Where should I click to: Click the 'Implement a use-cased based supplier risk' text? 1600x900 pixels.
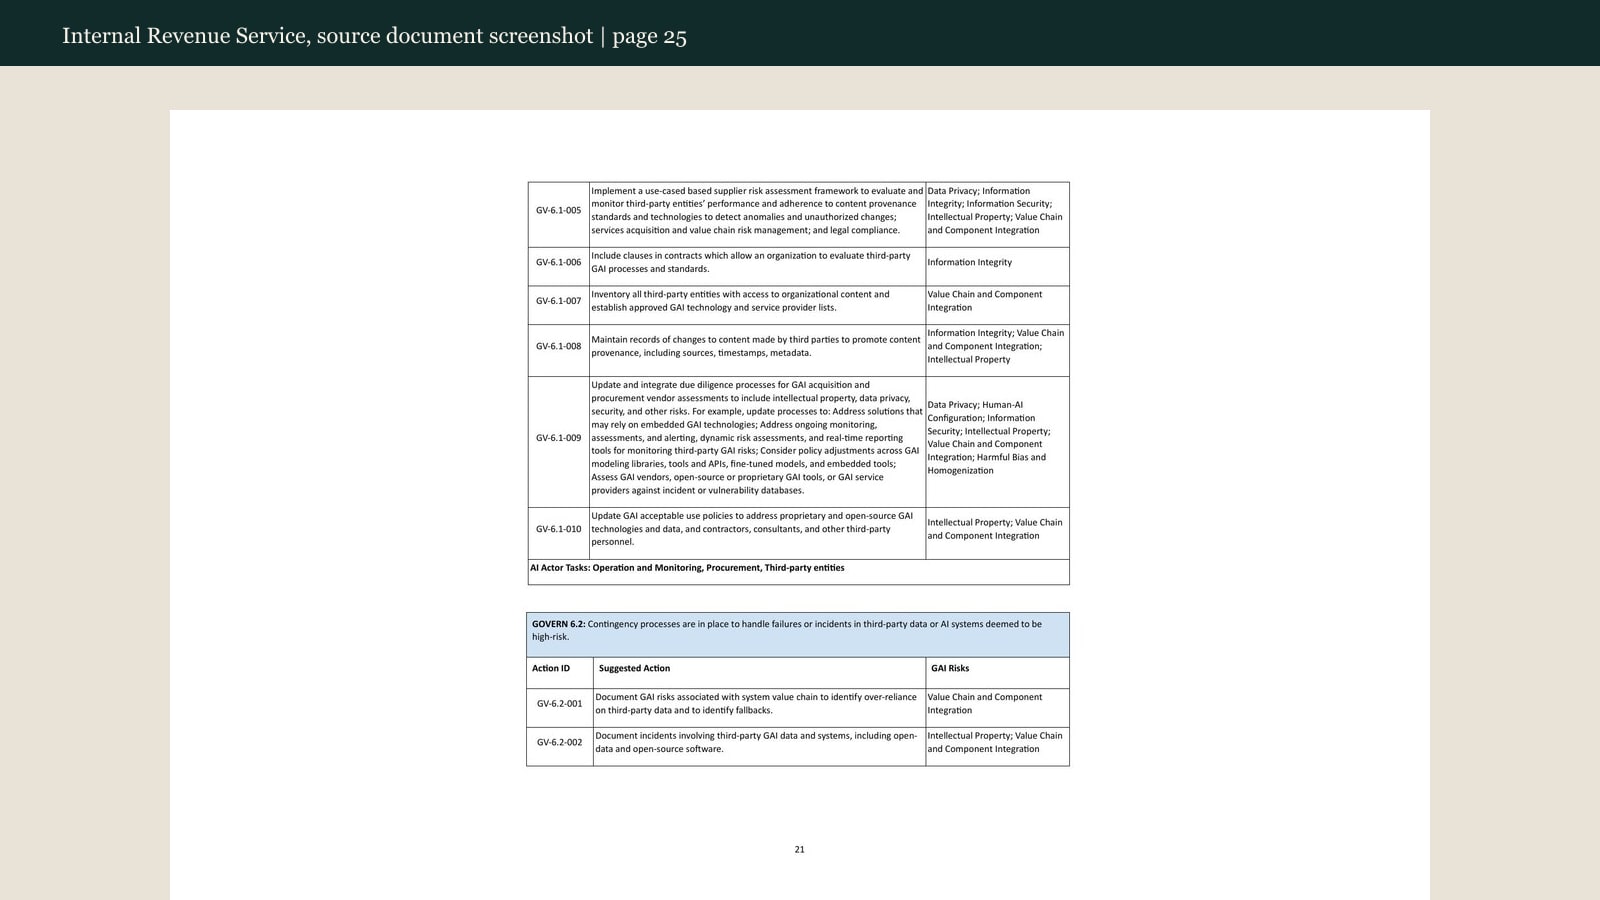(x=757, y=210)
